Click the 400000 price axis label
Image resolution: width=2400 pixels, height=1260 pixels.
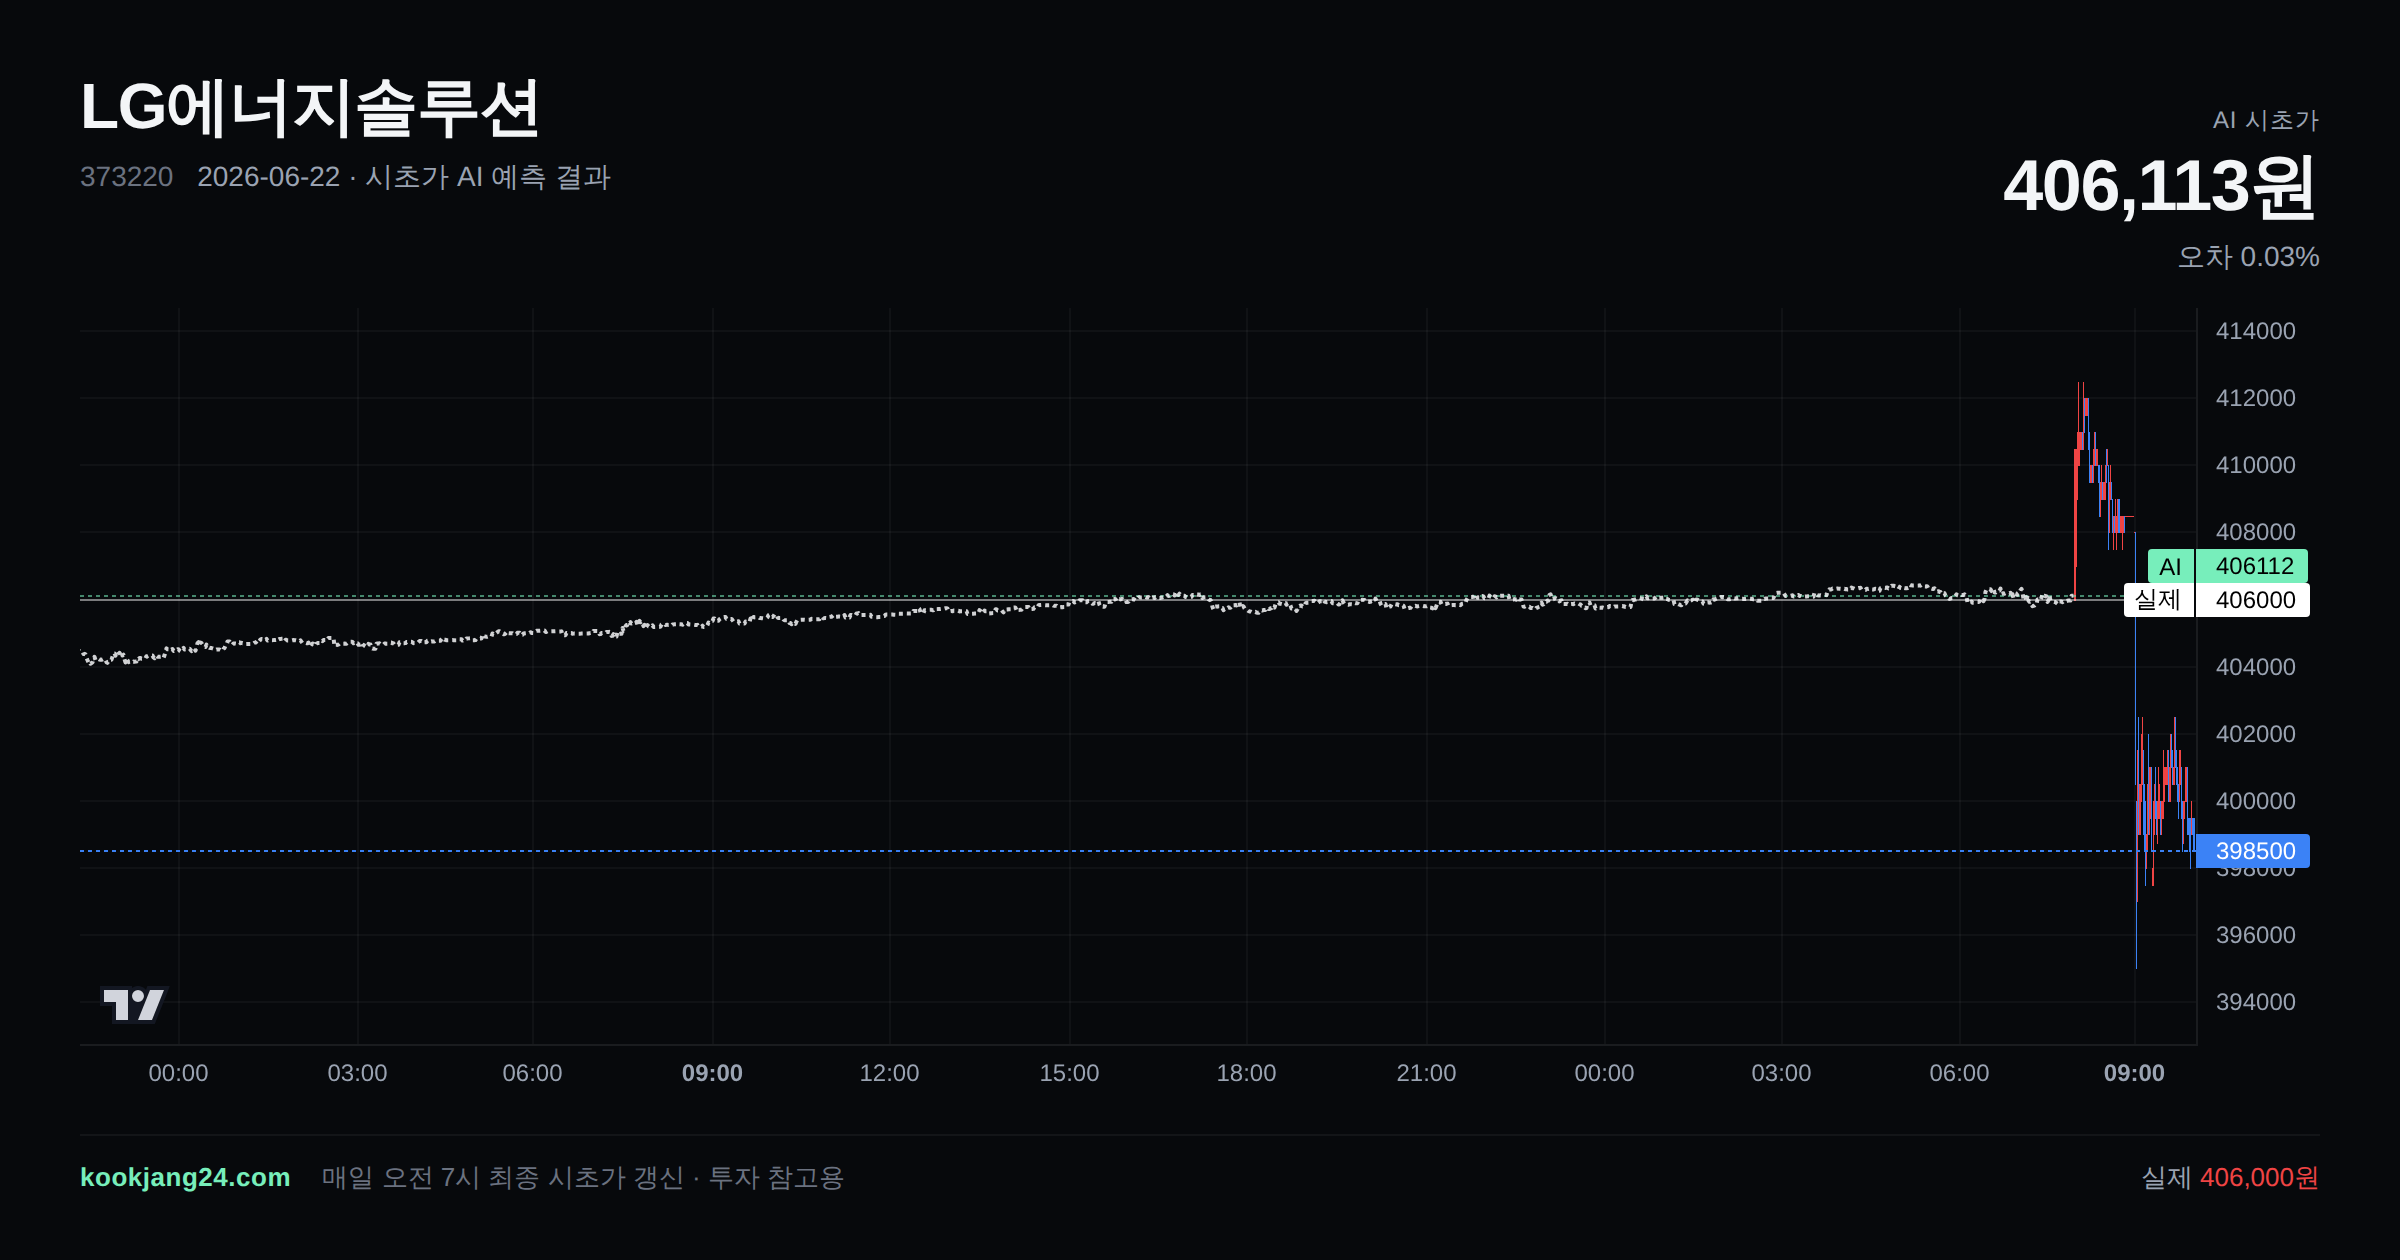[x=2256, y=801]
